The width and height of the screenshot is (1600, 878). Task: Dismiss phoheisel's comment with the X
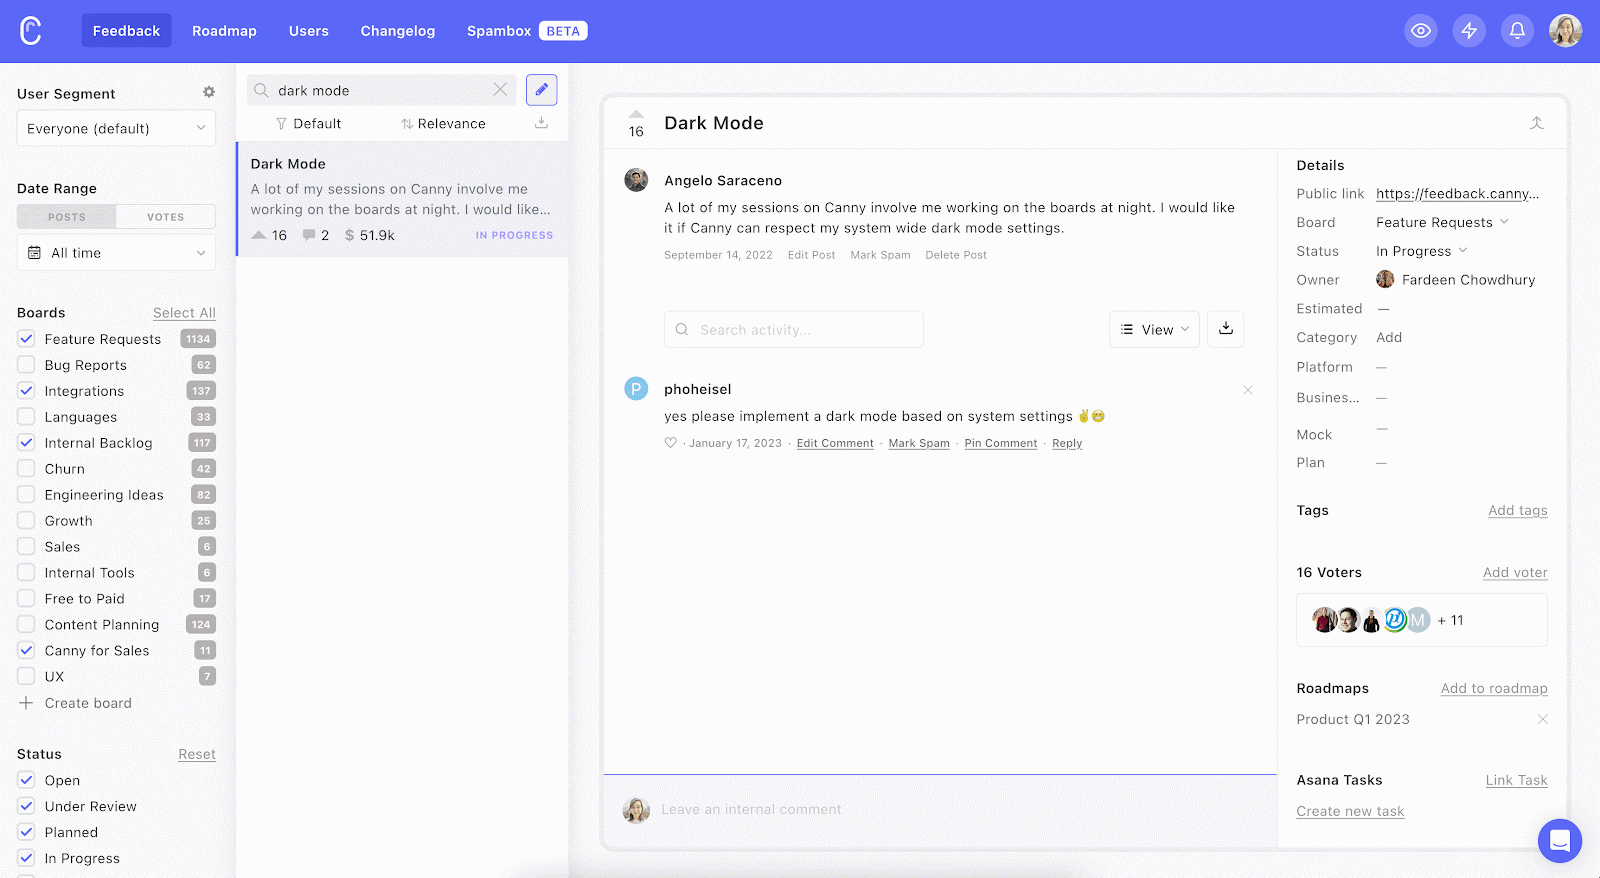[1248, 390]
